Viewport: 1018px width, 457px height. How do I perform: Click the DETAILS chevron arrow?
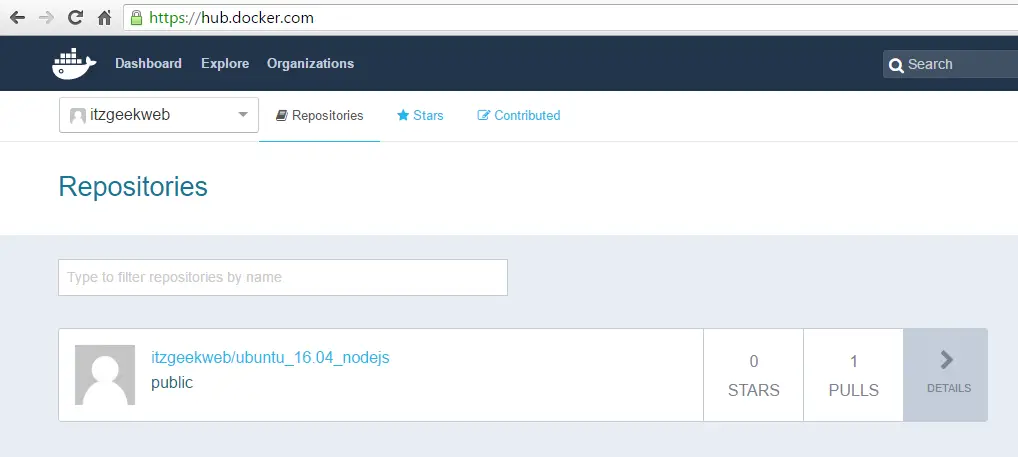tap(947, 360)
